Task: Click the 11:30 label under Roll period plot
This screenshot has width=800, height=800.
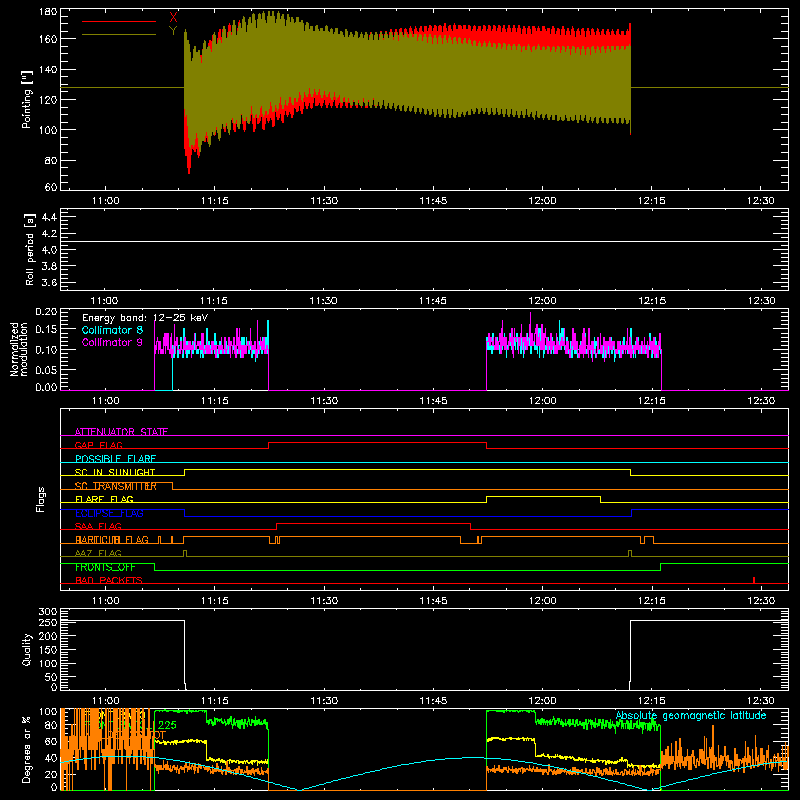Action: [x=323, y=301]
